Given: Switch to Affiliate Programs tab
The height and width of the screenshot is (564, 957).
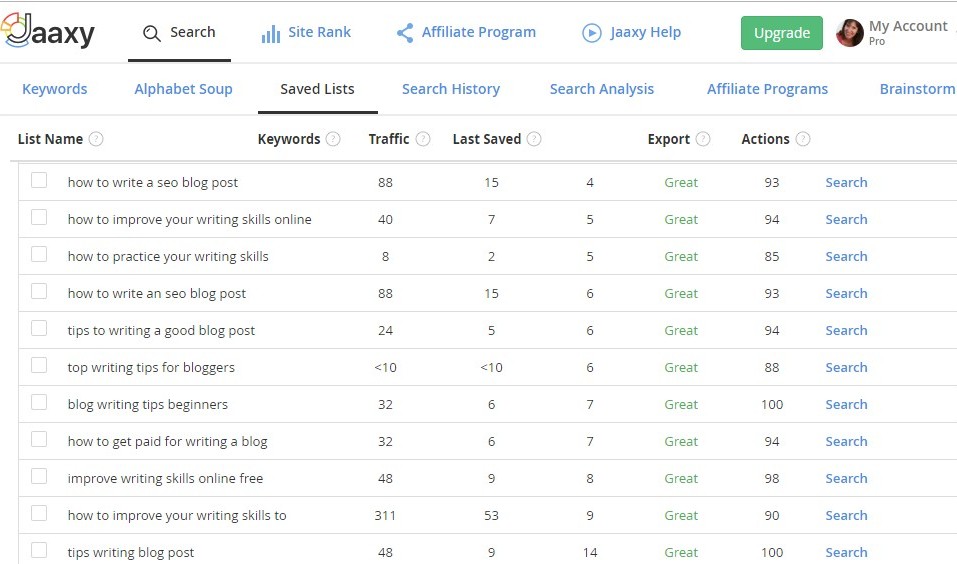Looking at the screenshot, I should pos(768,89).
